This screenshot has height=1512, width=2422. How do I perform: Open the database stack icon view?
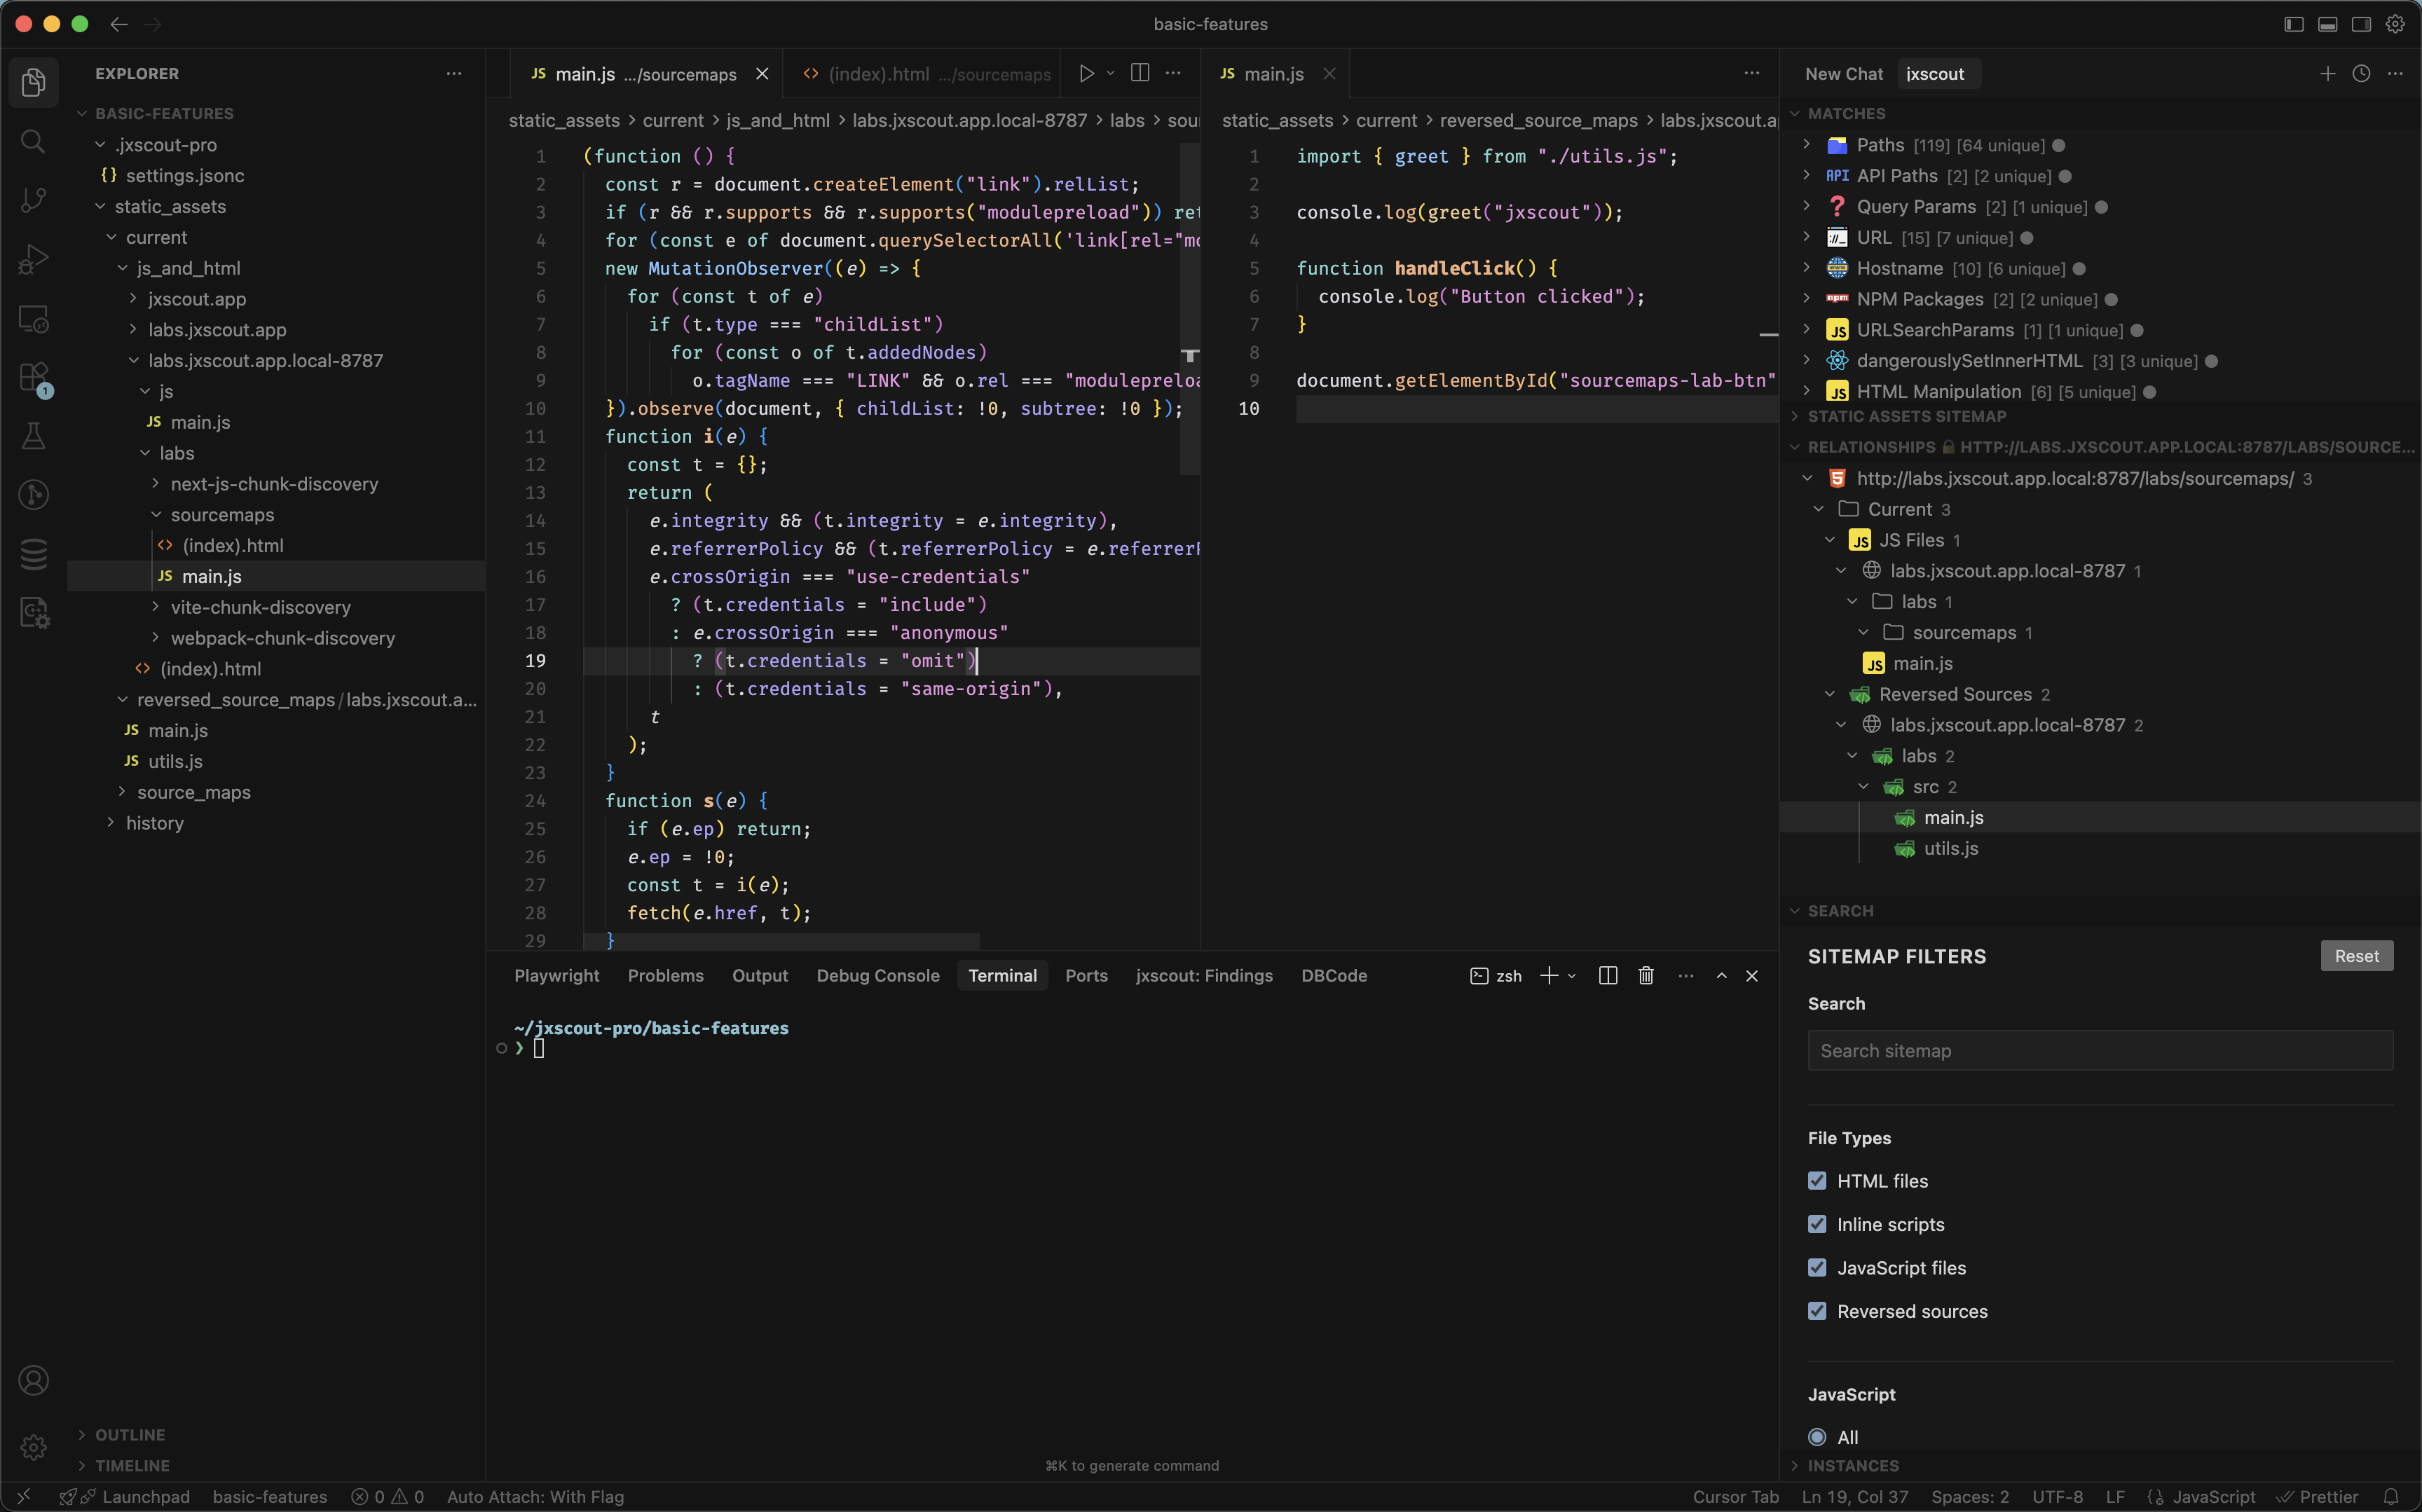click(x=33, y=553)
